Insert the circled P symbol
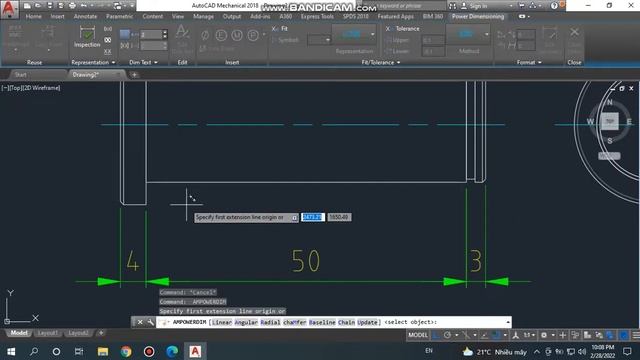Image resolution: width=640 pixels, height=360 pixels. click(x=253, y=36)
